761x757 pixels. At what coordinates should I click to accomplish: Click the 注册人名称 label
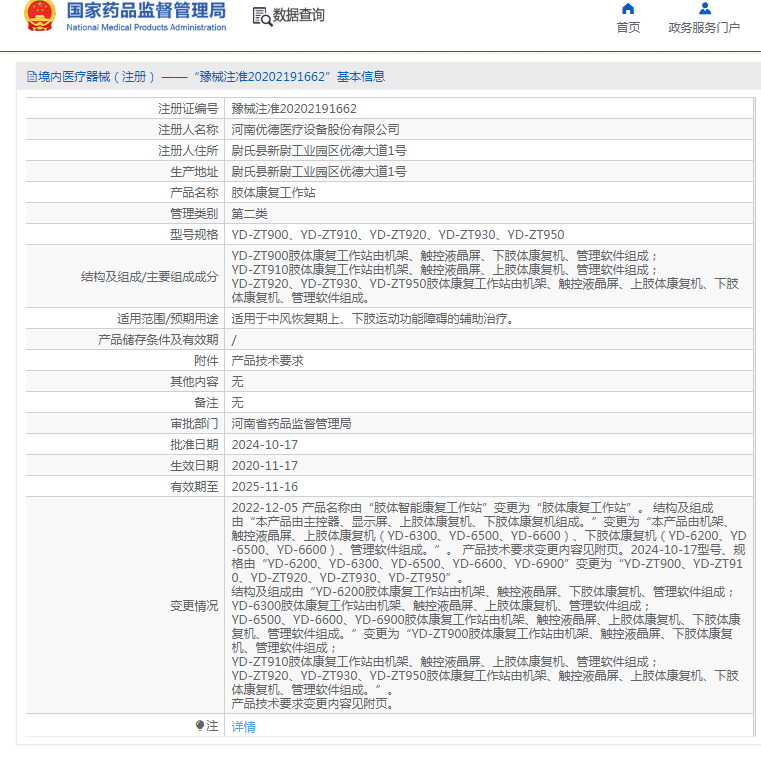coord(188,130)
